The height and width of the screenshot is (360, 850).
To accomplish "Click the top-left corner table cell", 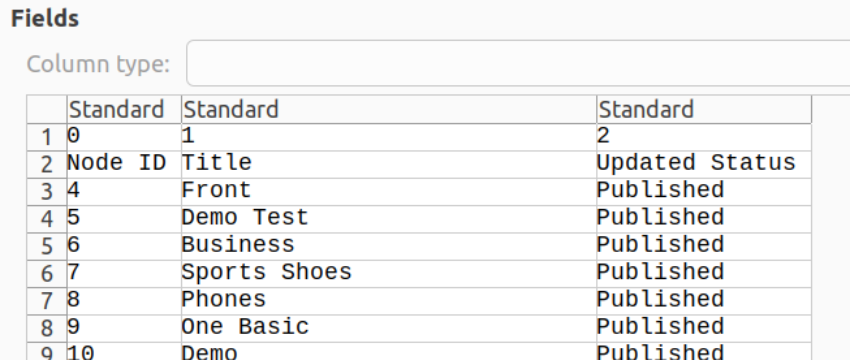I will tap(47, 110).
